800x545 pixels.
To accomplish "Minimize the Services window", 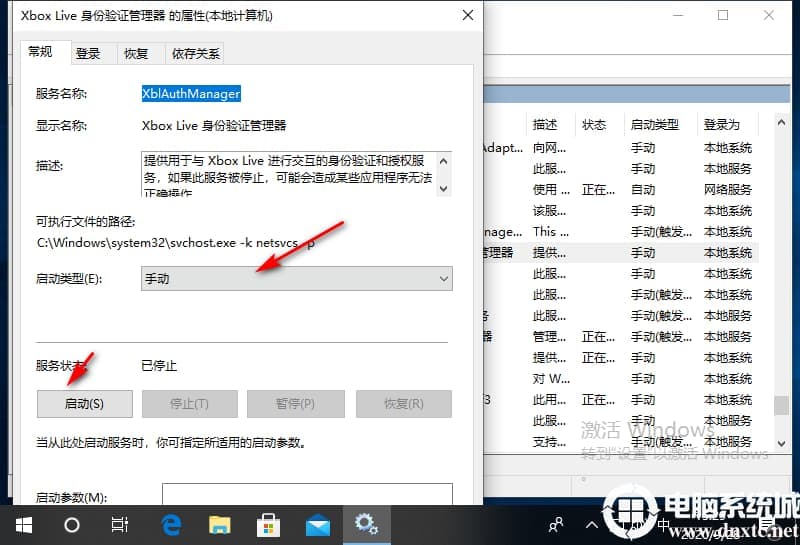I will [x=678, y=15].
